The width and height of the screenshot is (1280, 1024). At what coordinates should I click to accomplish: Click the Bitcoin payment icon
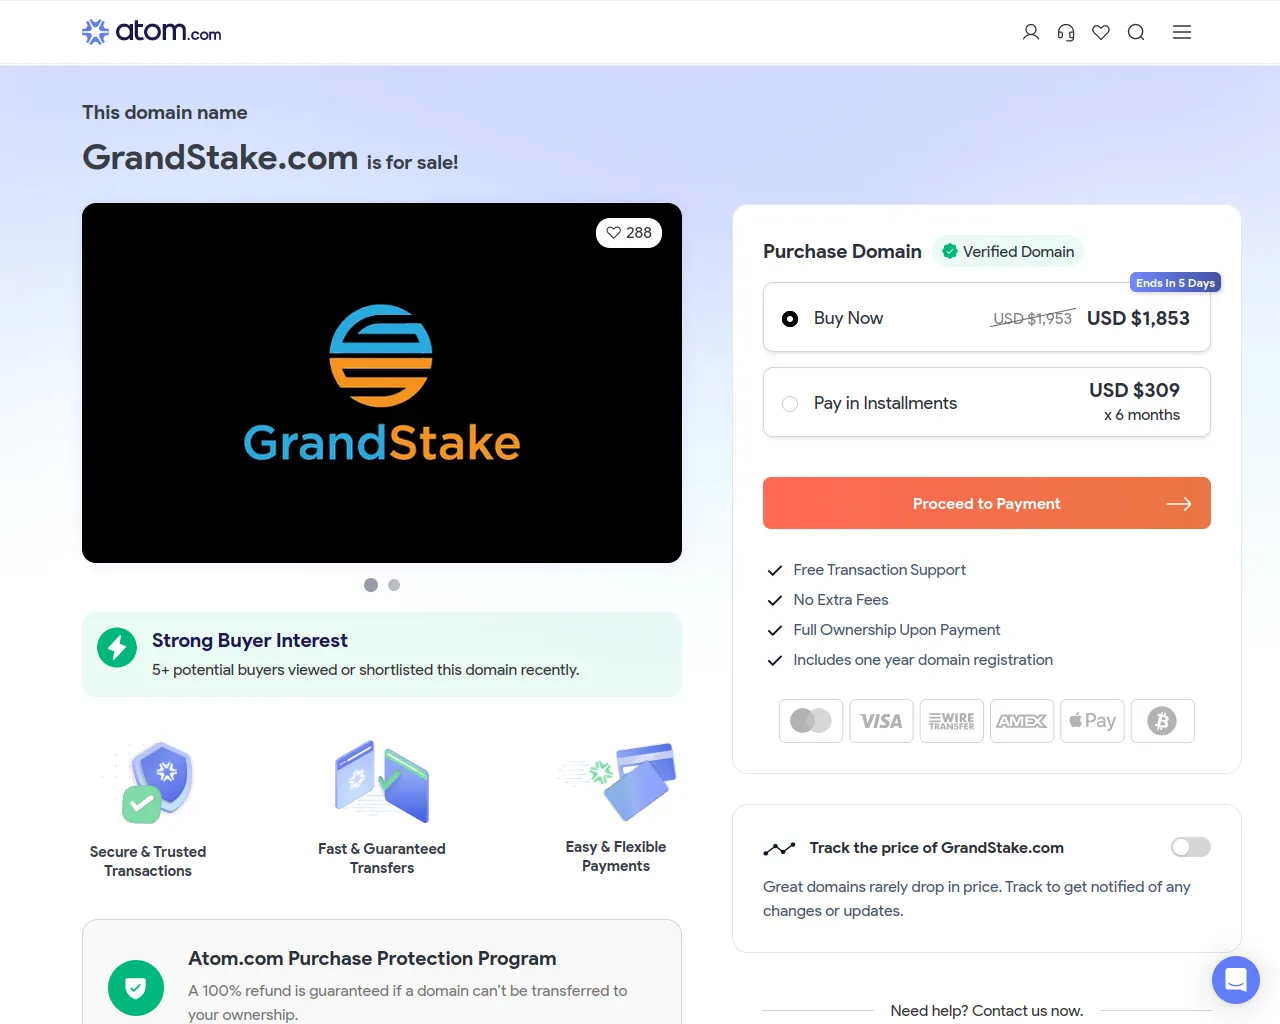1162,721
